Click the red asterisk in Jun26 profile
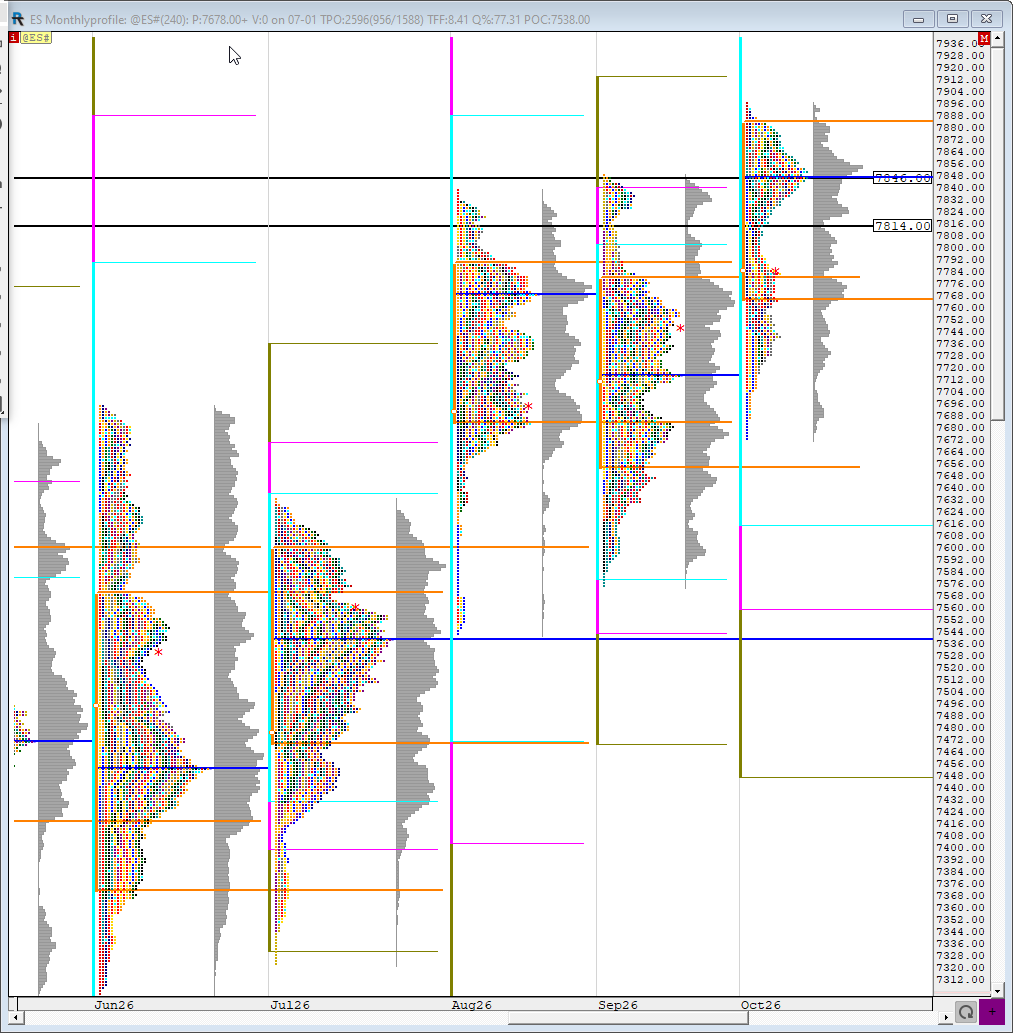The image size is (1013, 1033). pos(159,653)
